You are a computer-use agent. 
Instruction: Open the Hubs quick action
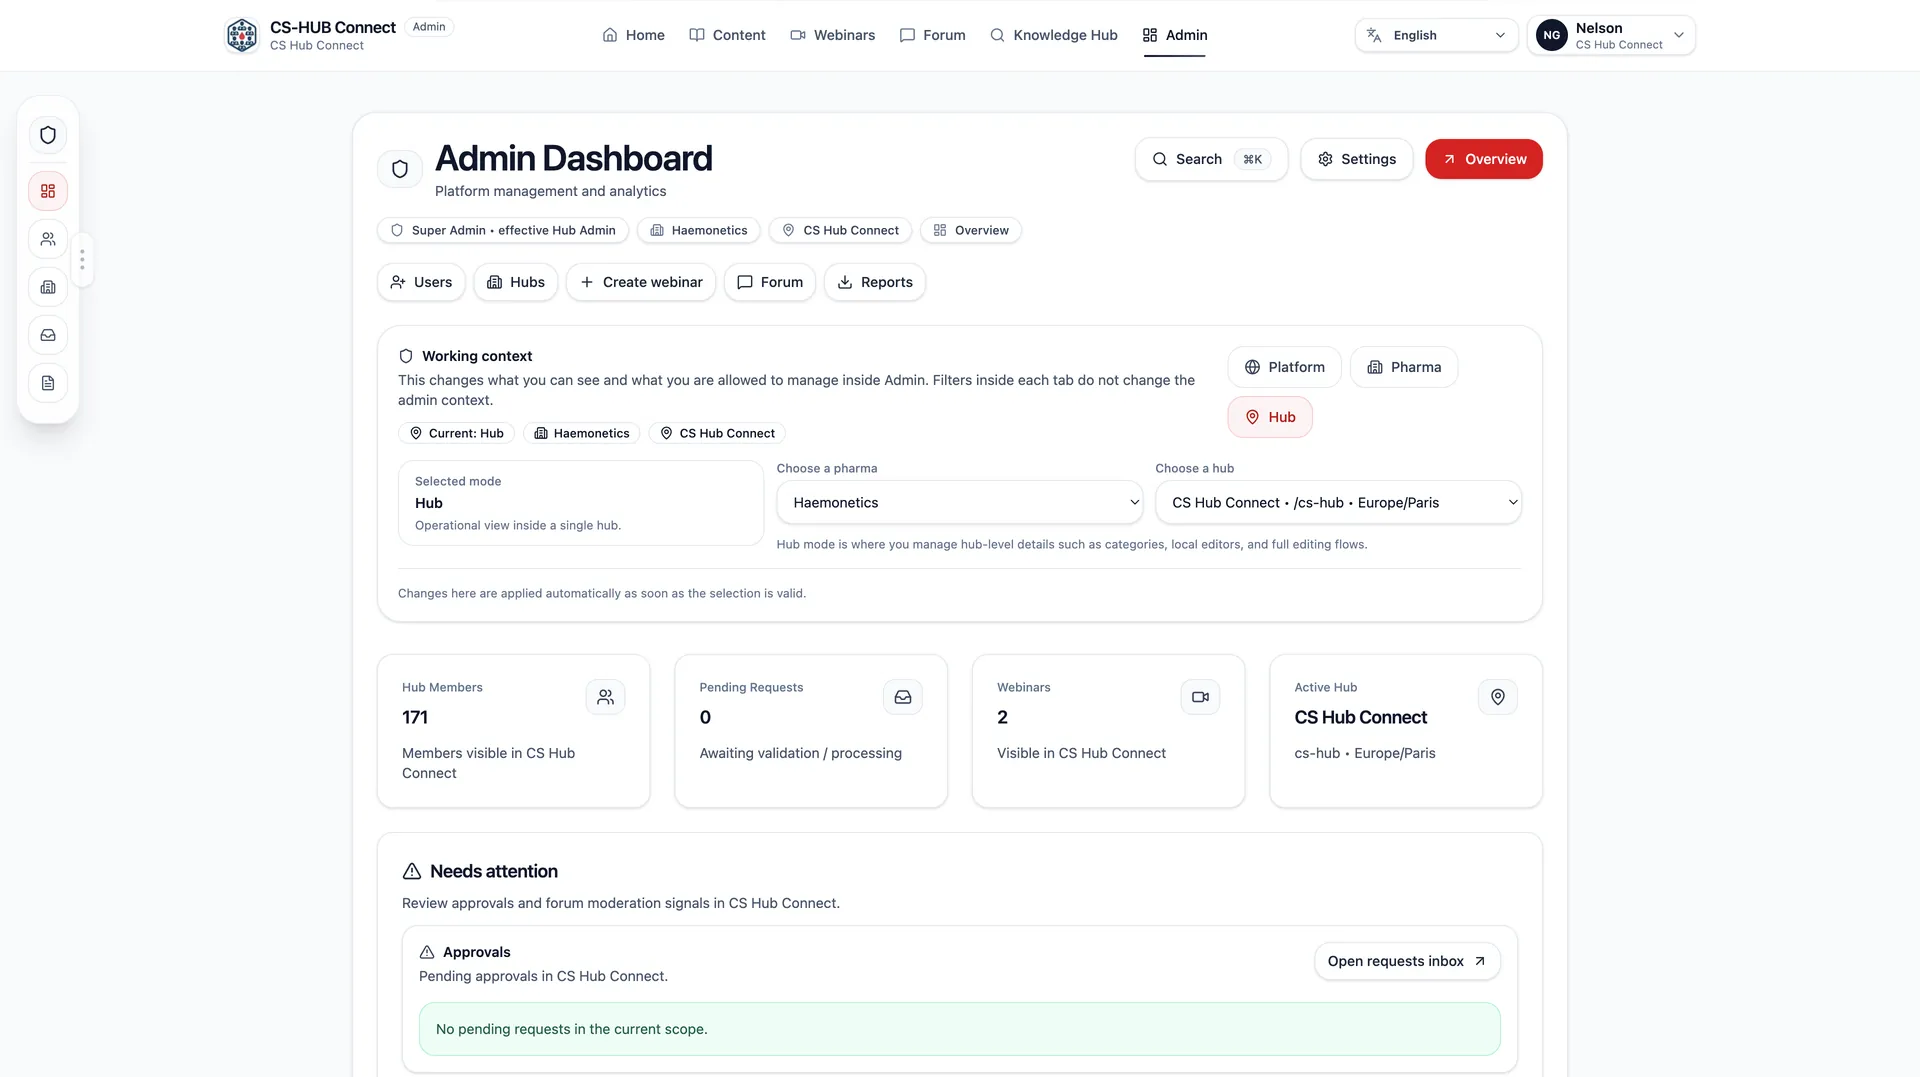pyautogui.click(x=515, y=282)
